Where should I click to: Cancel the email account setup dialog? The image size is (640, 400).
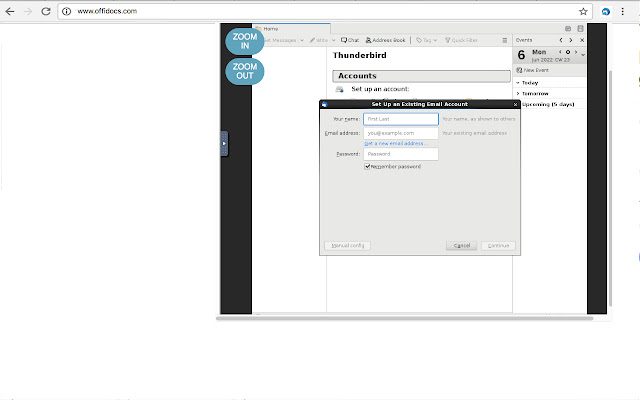(462, 246)
